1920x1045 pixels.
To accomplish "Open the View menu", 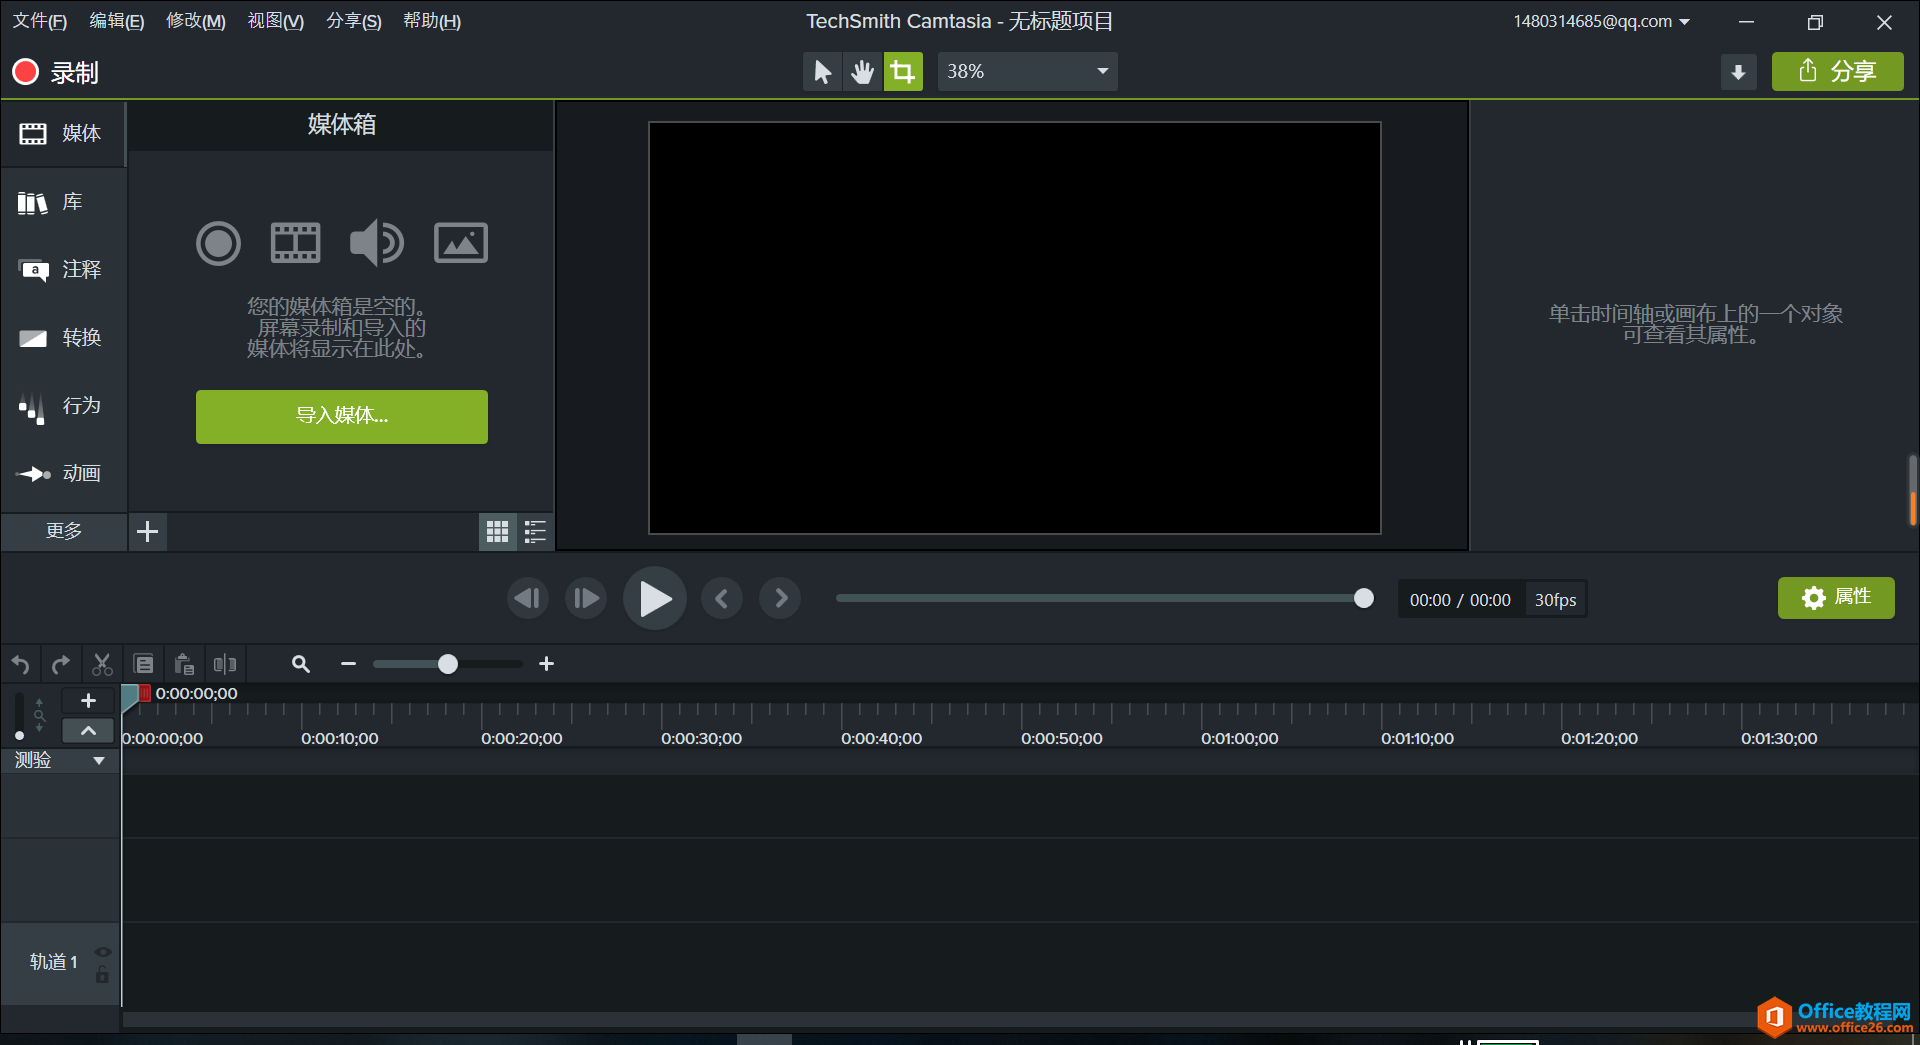I will tap(275, 21).
